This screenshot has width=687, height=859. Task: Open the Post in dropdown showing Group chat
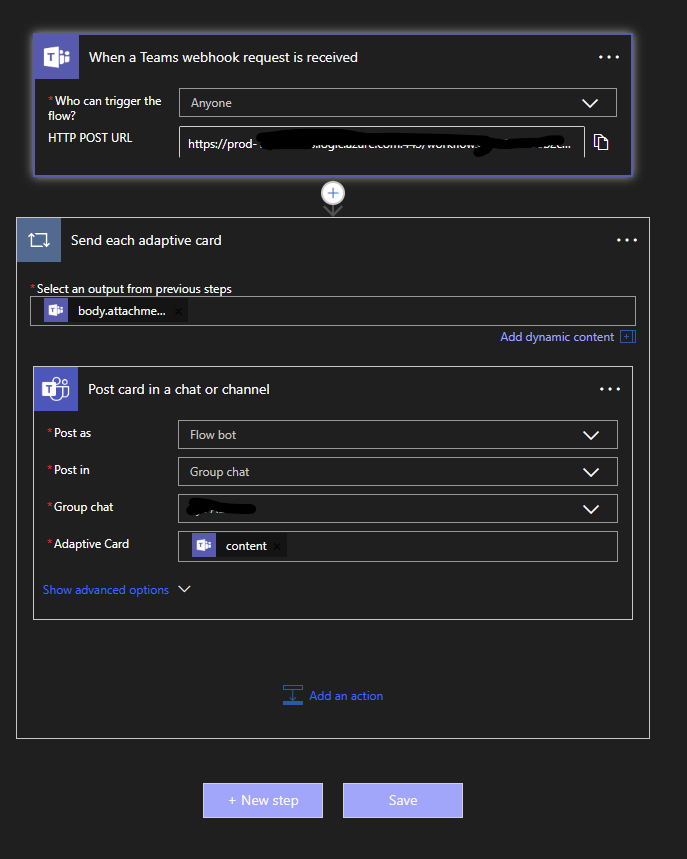coord(398,472)
